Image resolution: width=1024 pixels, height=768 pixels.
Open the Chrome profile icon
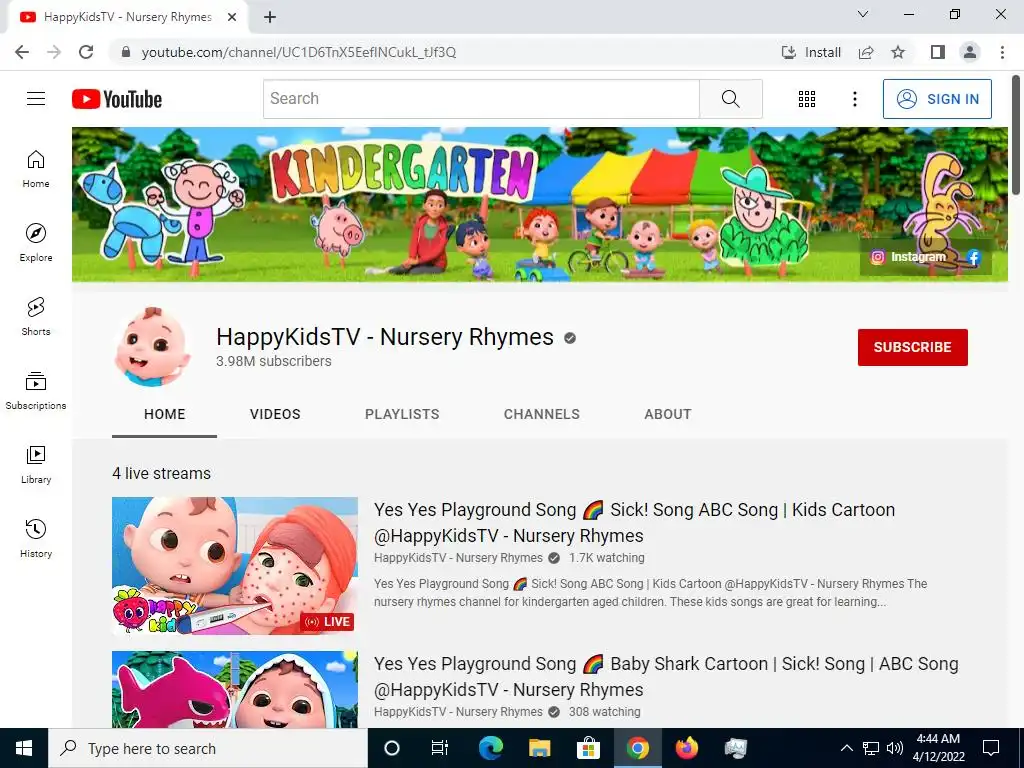coord(970,52)
